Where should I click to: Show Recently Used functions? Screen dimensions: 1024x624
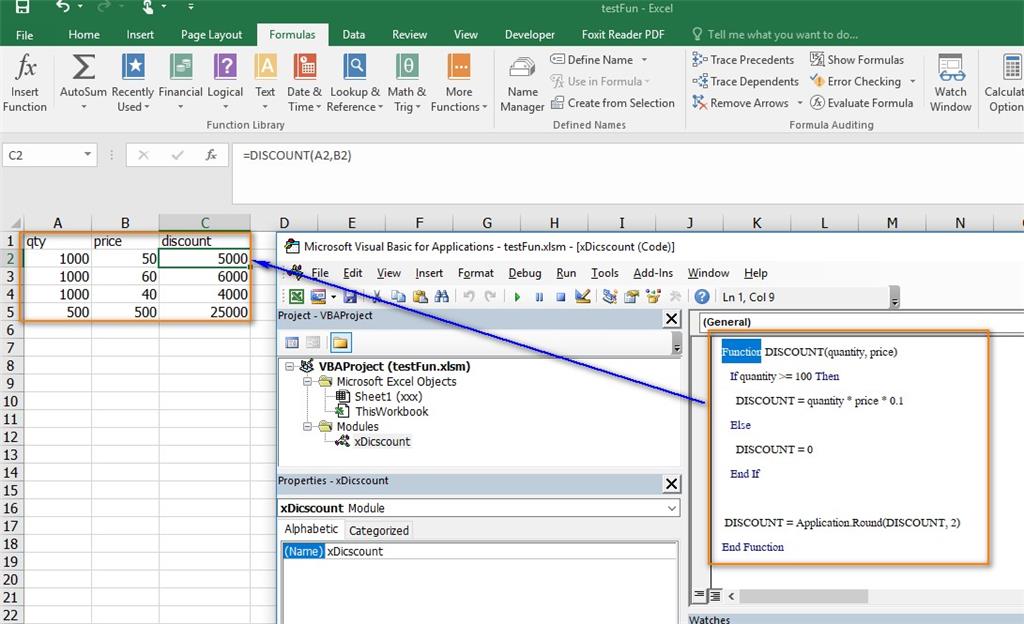coord(133,83)
